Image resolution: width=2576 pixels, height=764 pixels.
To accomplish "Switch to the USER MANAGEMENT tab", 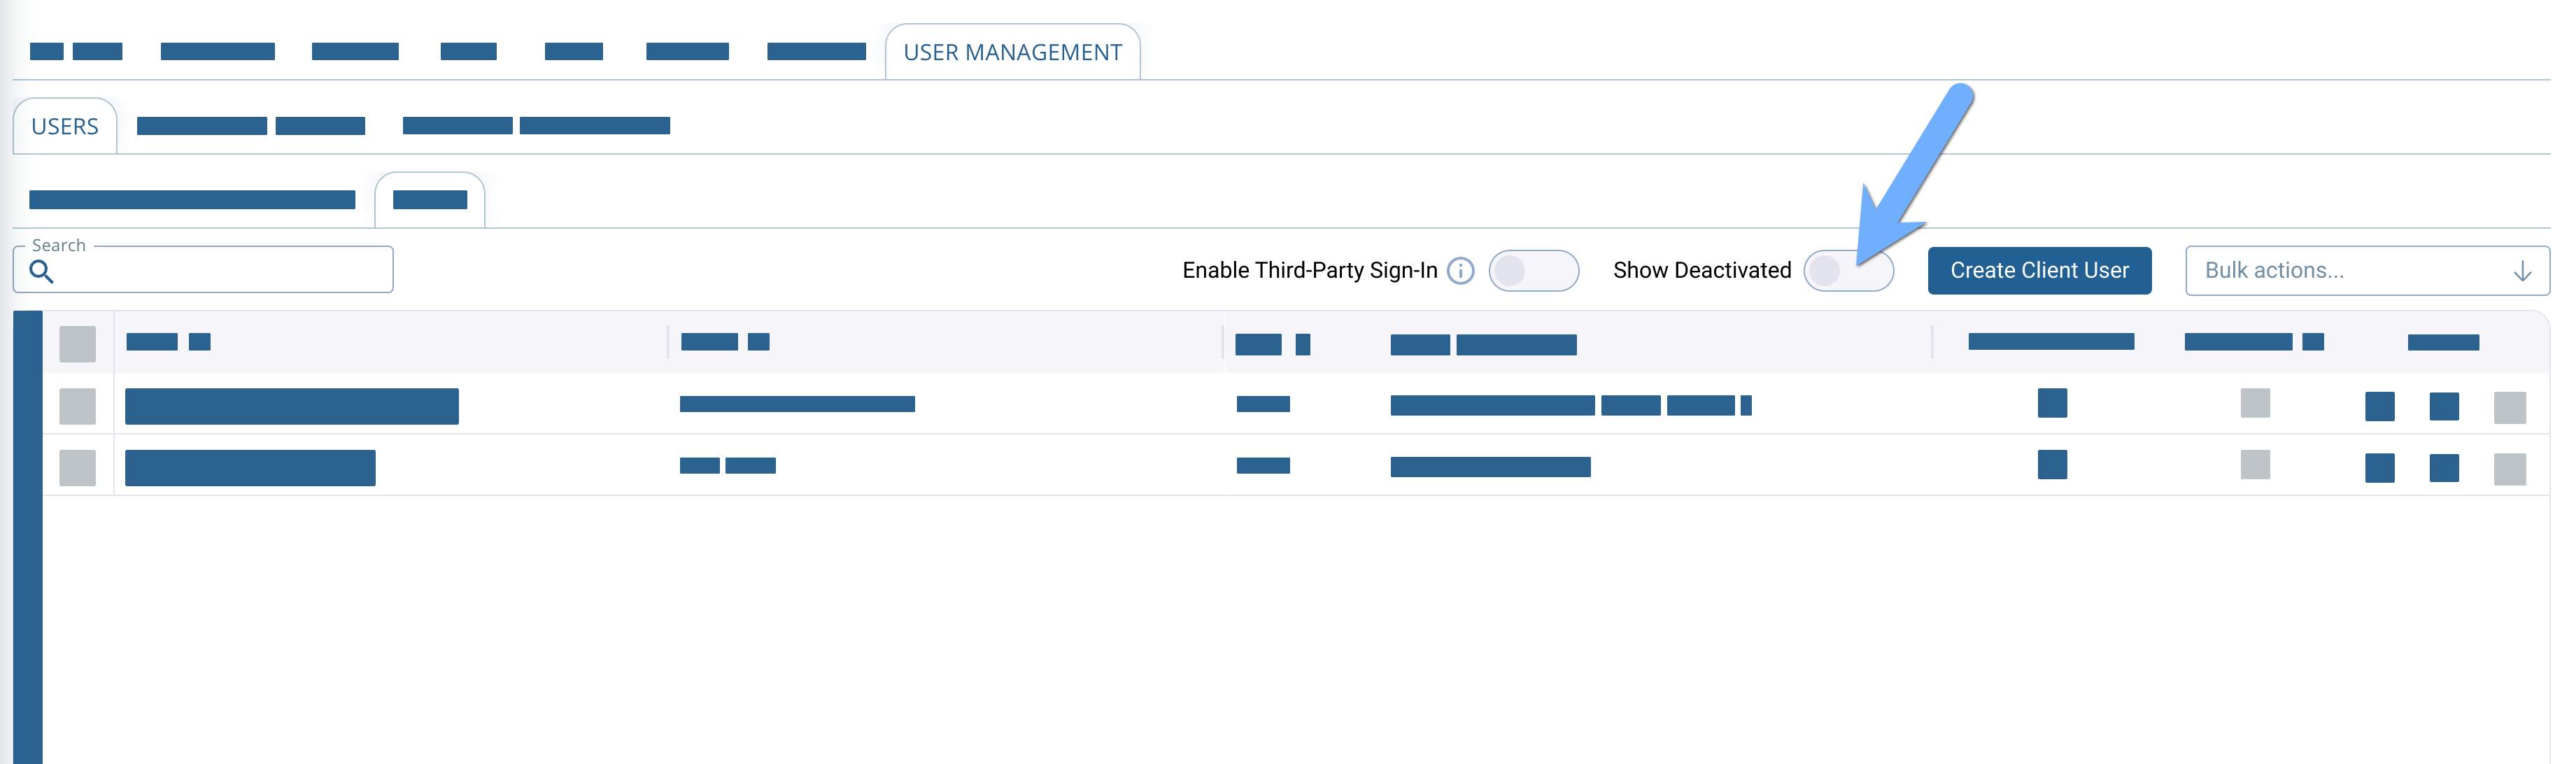I will click(x=1012, y=52).
